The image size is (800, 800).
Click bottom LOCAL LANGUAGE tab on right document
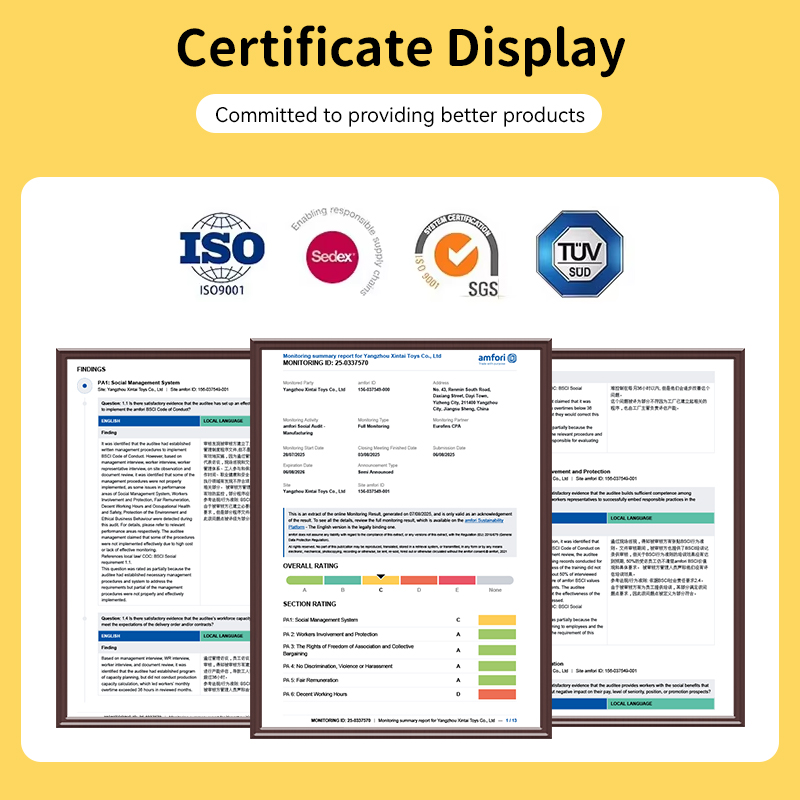coord(661,704)
